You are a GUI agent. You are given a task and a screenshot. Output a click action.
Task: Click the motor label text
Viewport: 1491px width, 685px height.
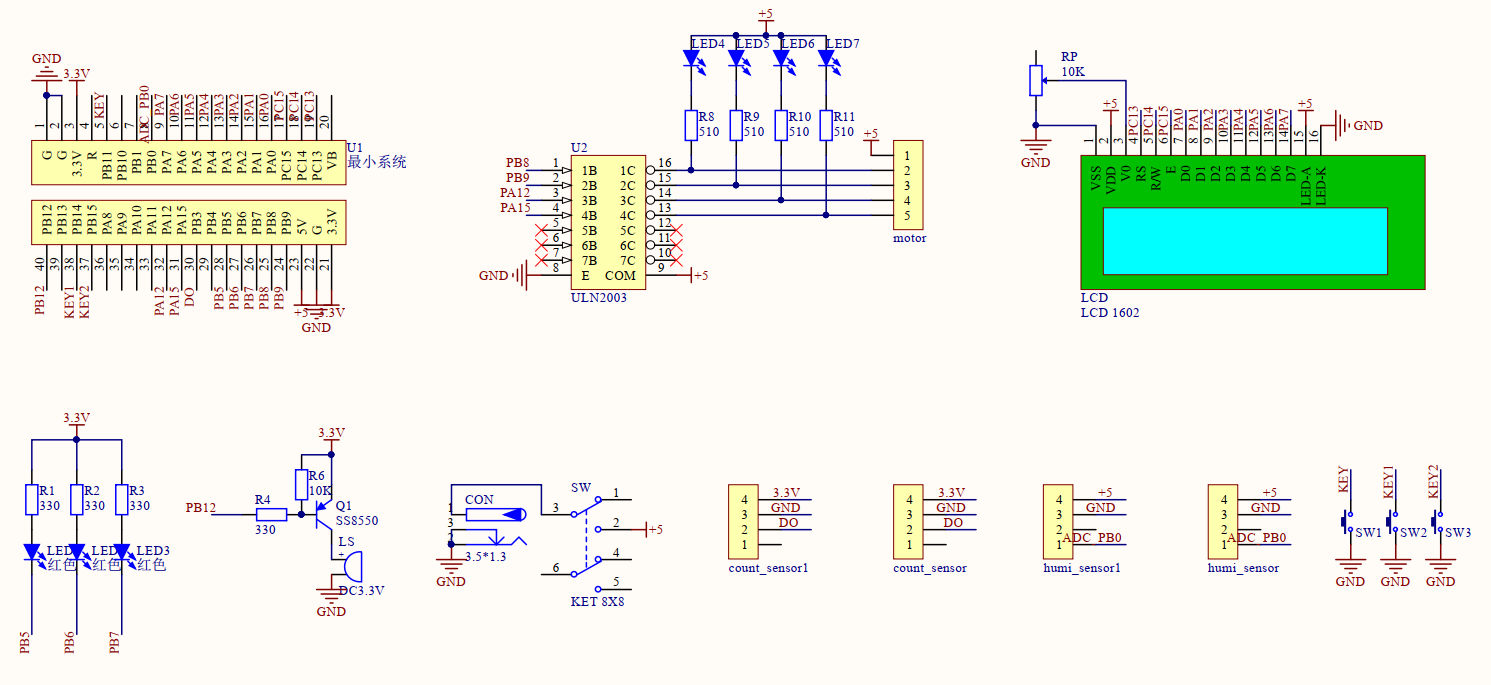click(x=910, y=238)
